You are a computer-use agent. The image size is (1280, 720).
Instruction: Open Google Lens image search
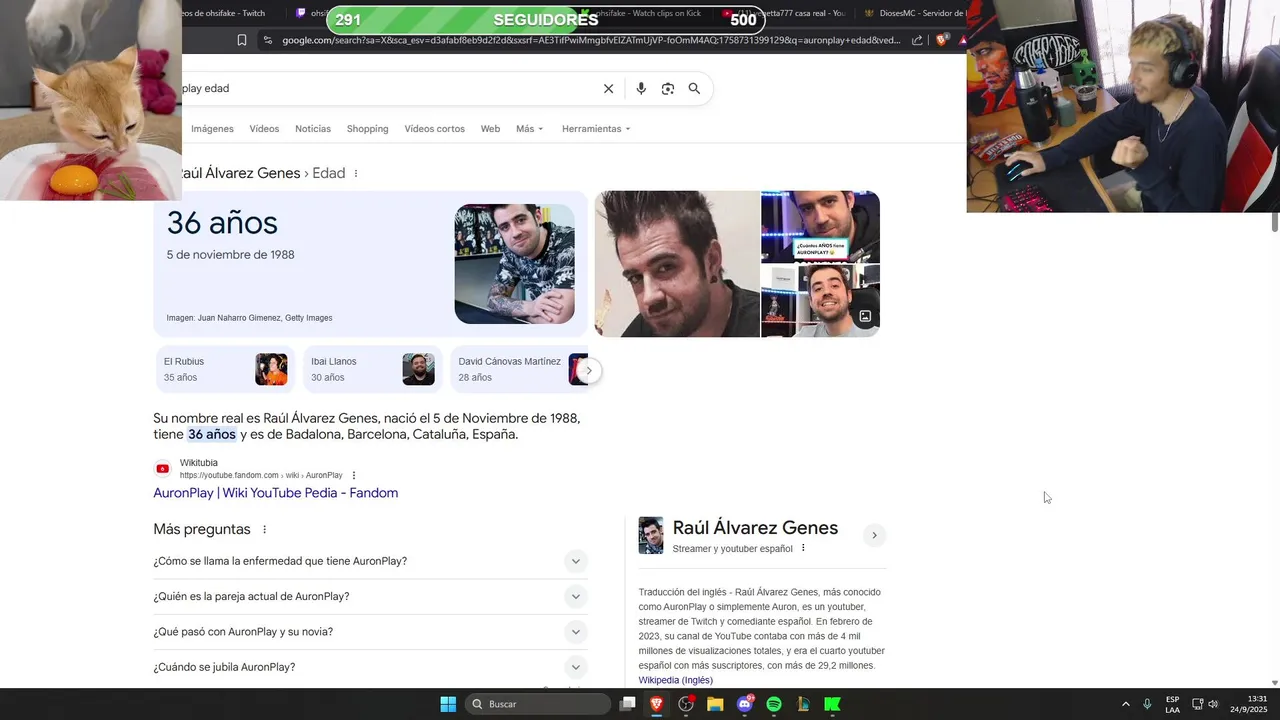click(x=668, y=89)
